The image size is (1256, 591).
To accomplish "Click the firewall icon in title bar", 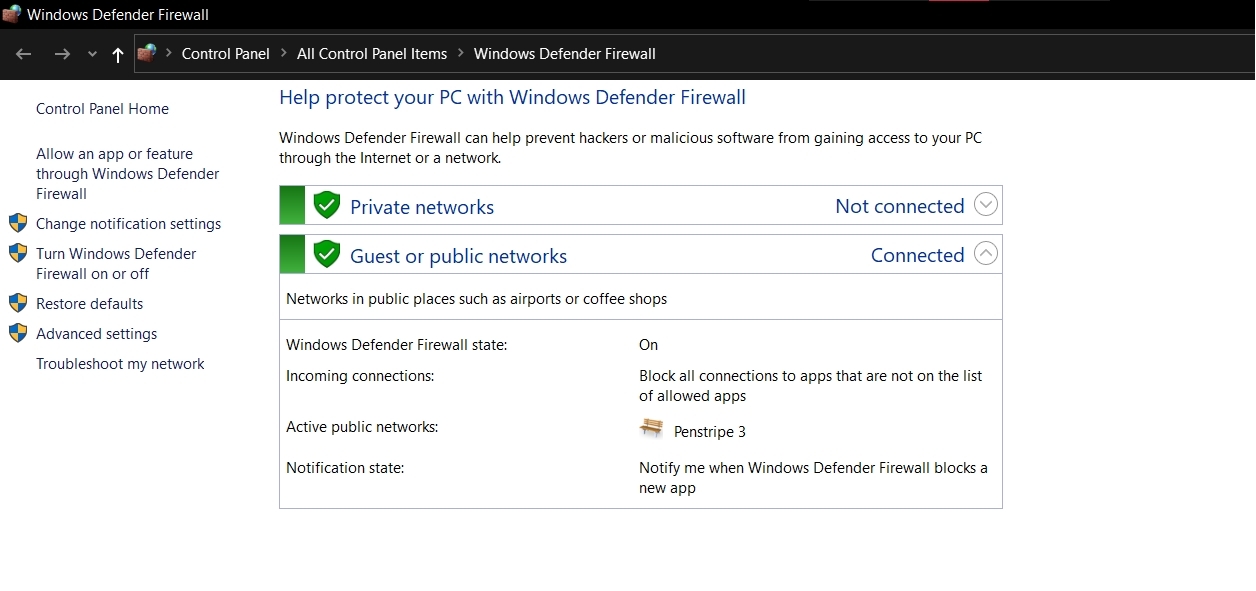I will click(x=12, y=15).
